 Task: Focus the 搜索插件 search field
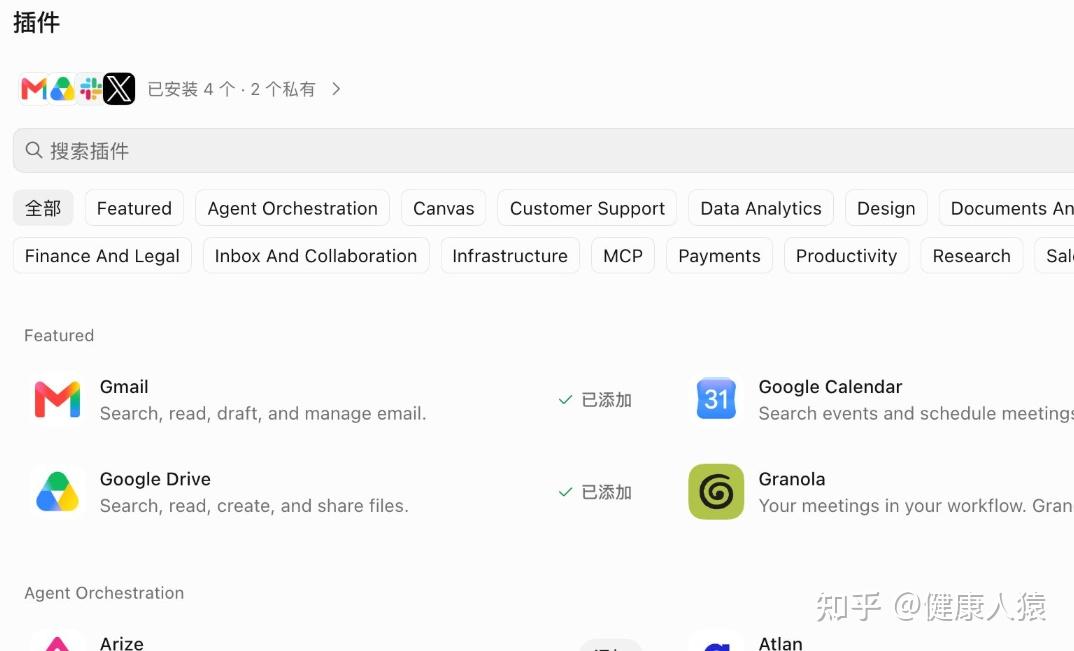(x=543, y=150)
